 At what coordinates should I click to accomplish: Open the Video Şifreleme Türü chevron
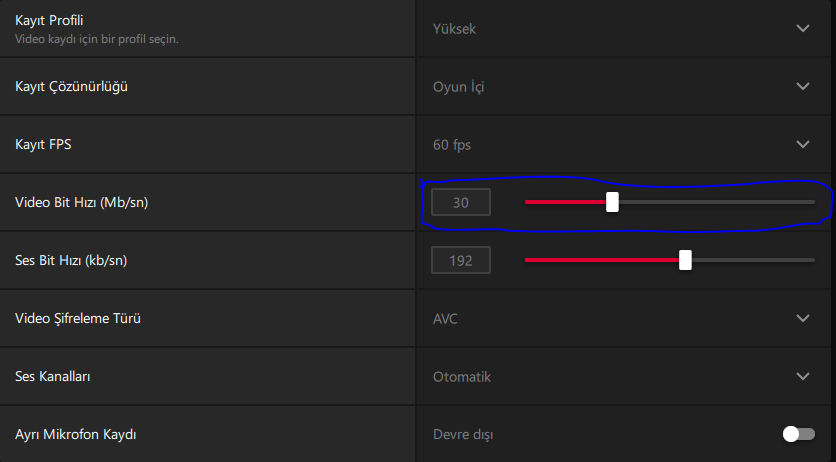point(803,318)
